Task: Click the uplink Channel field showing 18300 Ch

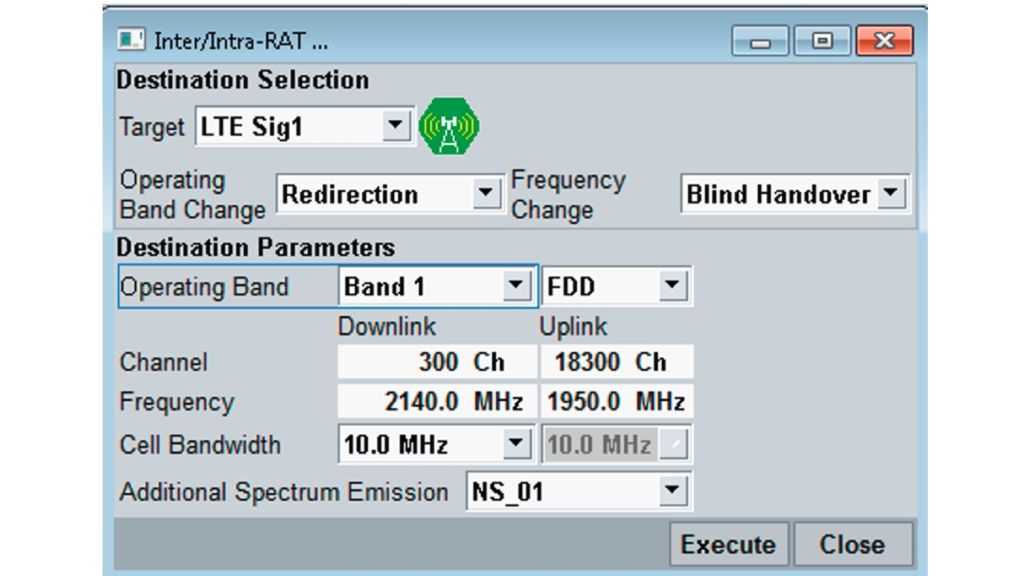Action: pyautogui.click(x=615, y=361)
